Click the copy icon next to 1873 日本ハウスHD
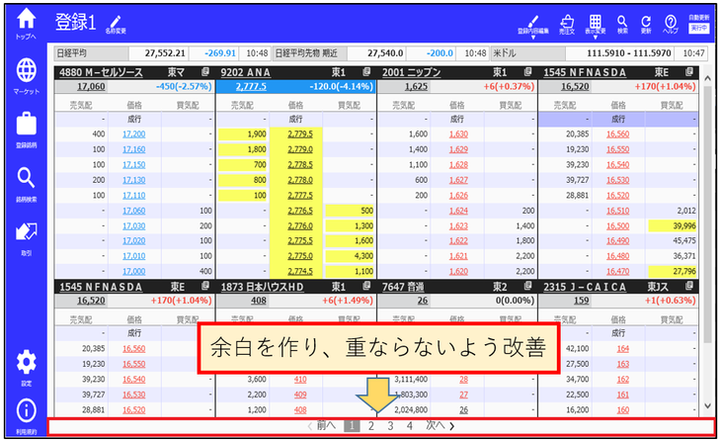721x442 pixels. (366, 286)
